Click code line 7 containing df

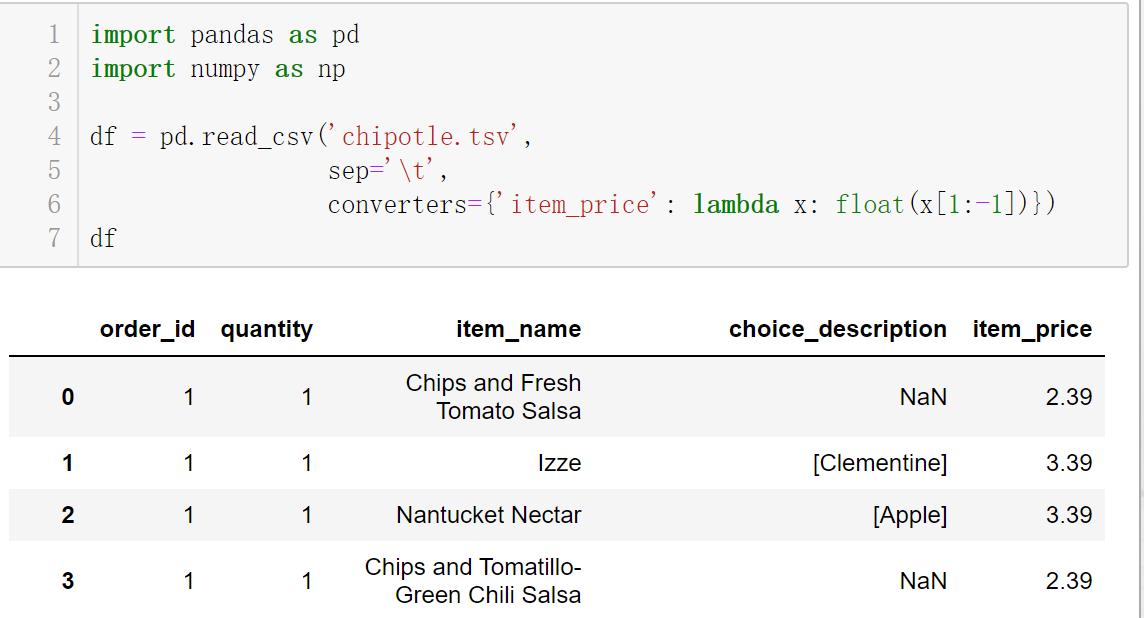click(103, 239)
